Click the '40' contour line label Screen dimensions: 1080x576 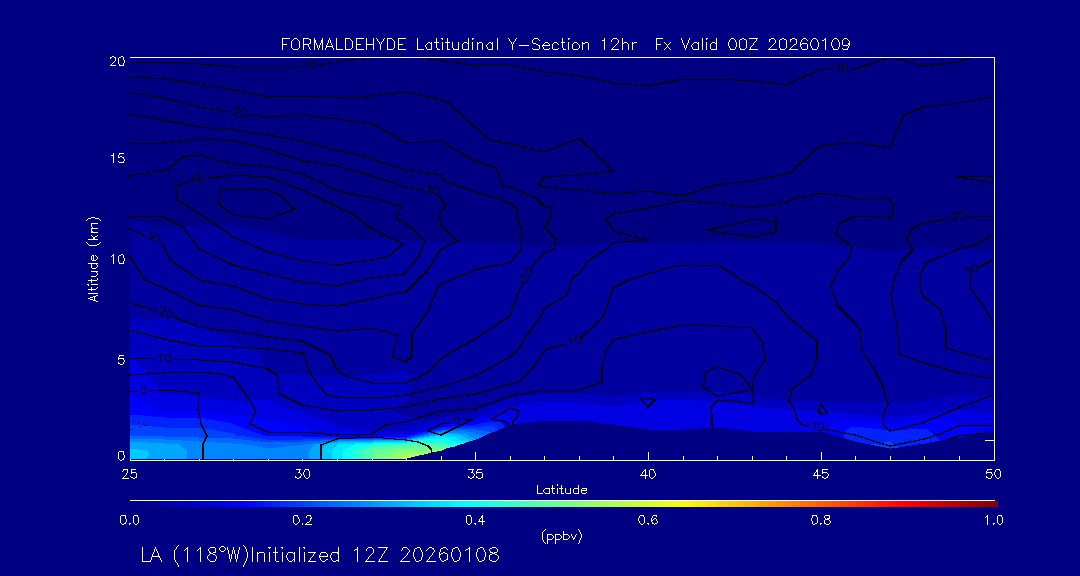pos(198,178)
